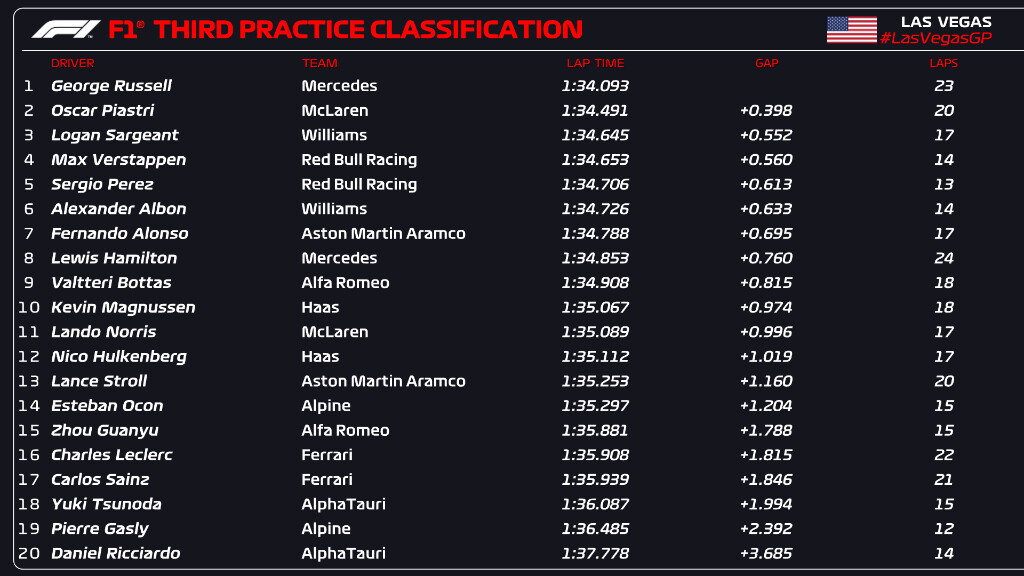1024x576 pixels.
Task: Click the F1 logo icon
Action: [x=66, y=30]
